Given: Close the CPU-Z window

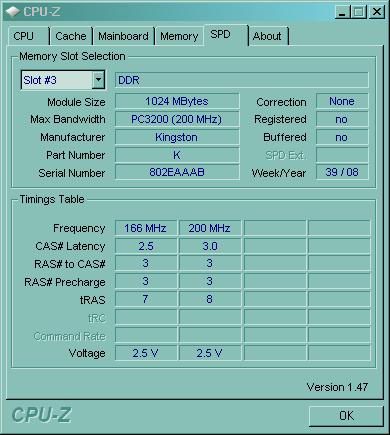Looking at the screenshot, I should tap(377, 12).
